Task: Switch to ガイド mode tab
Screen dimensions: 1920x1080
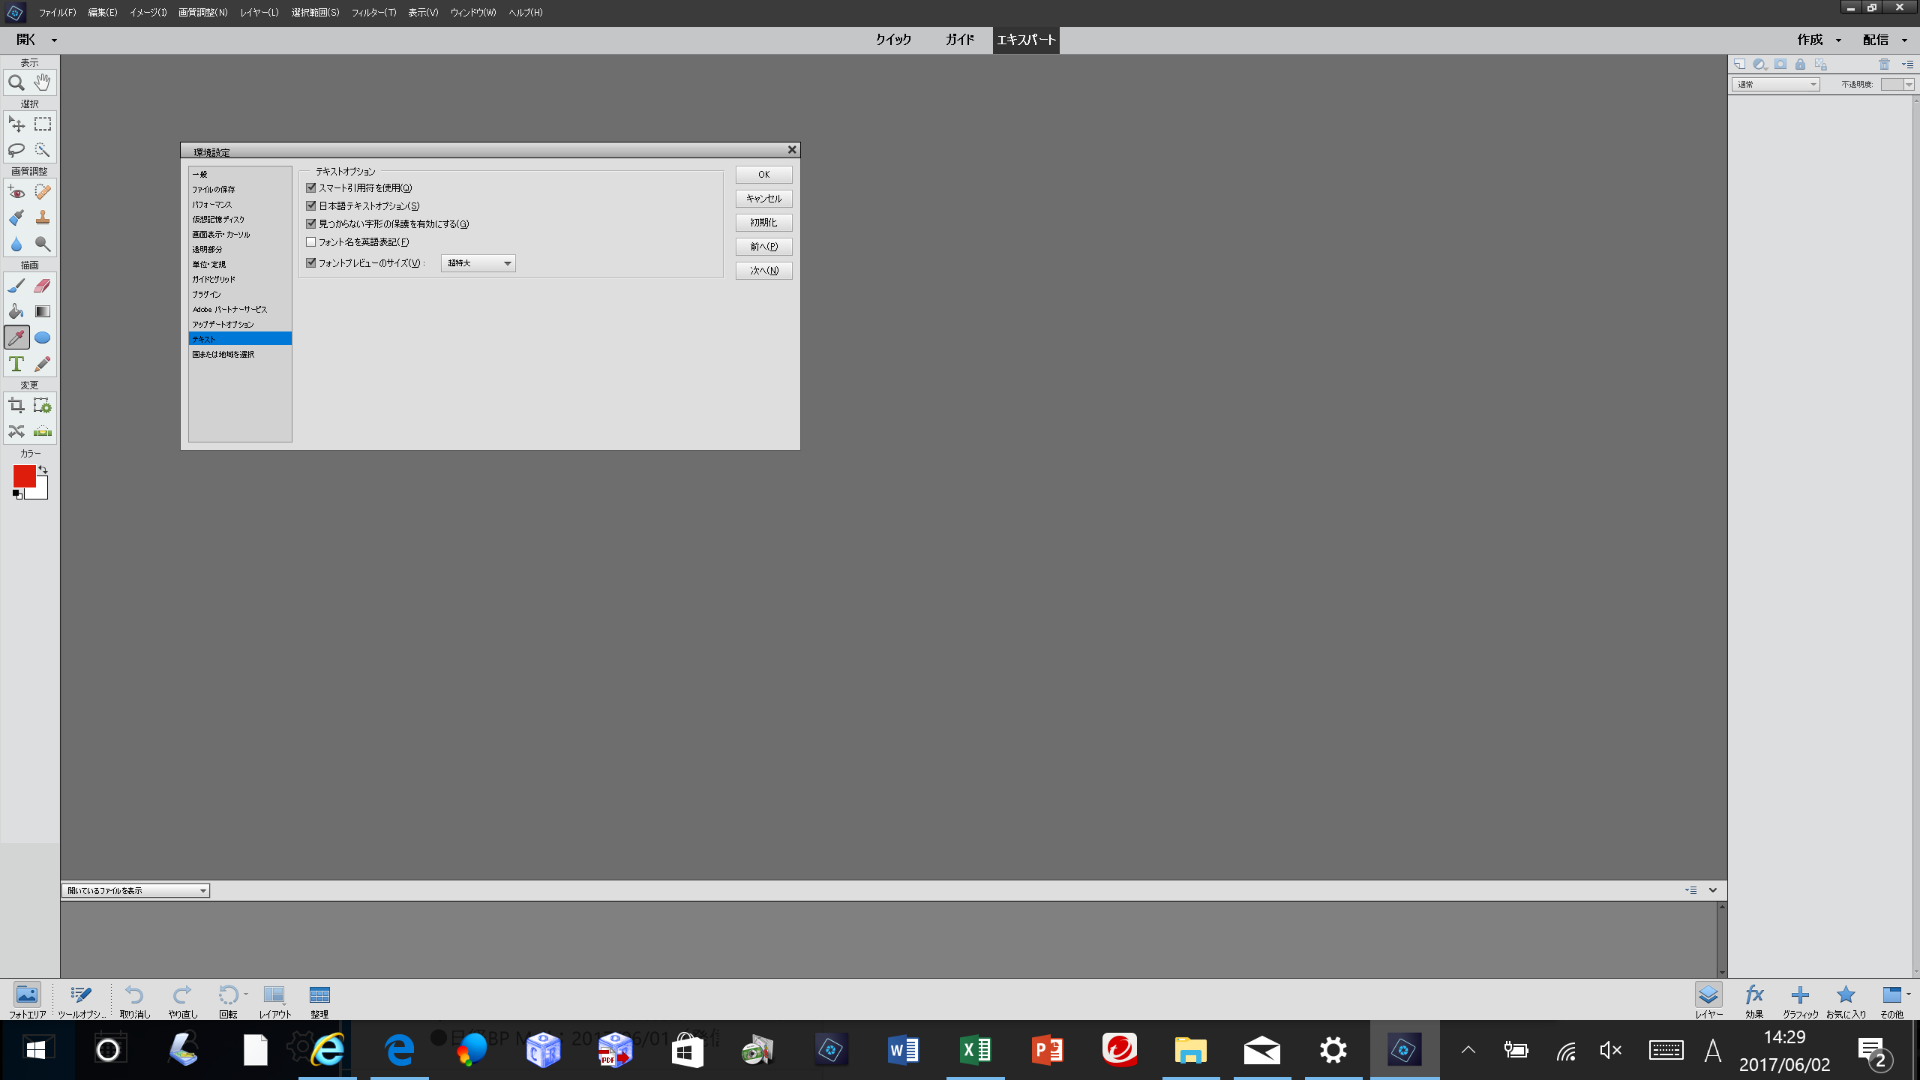Action: pyautogui.click(x=960, y=40)
